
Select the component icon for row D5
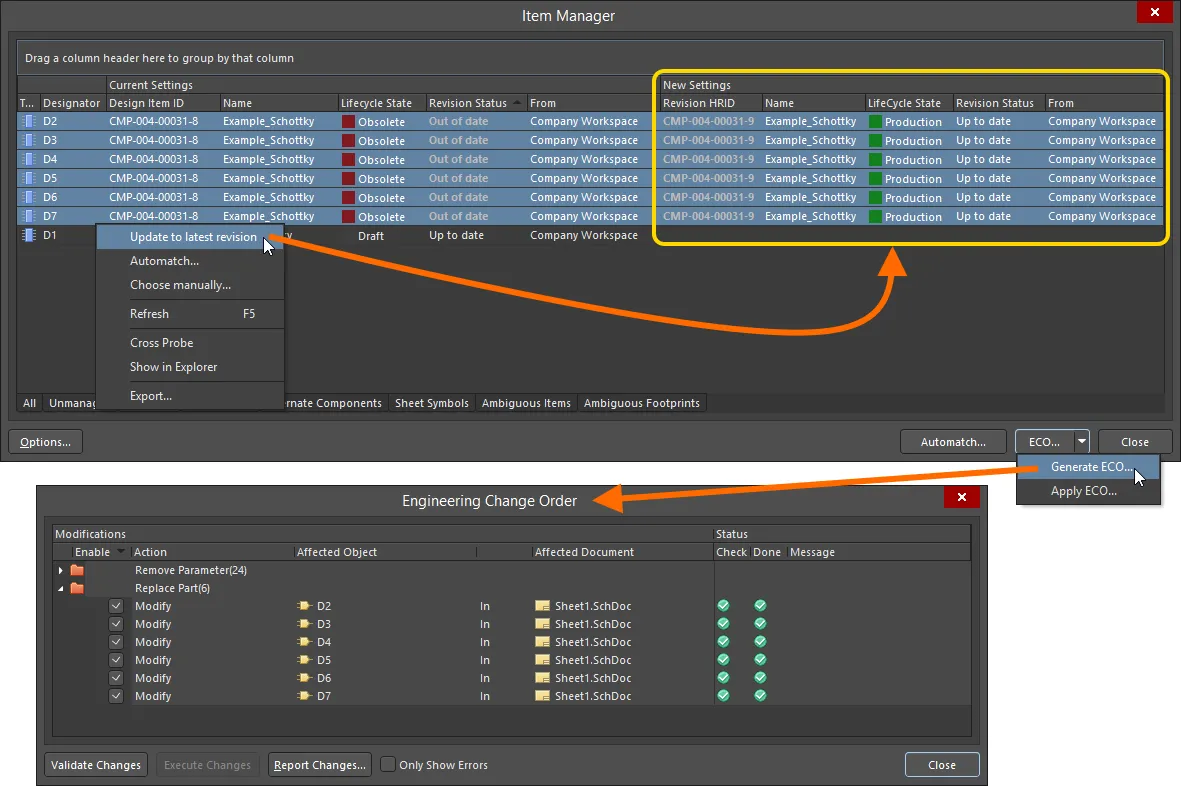29,178
